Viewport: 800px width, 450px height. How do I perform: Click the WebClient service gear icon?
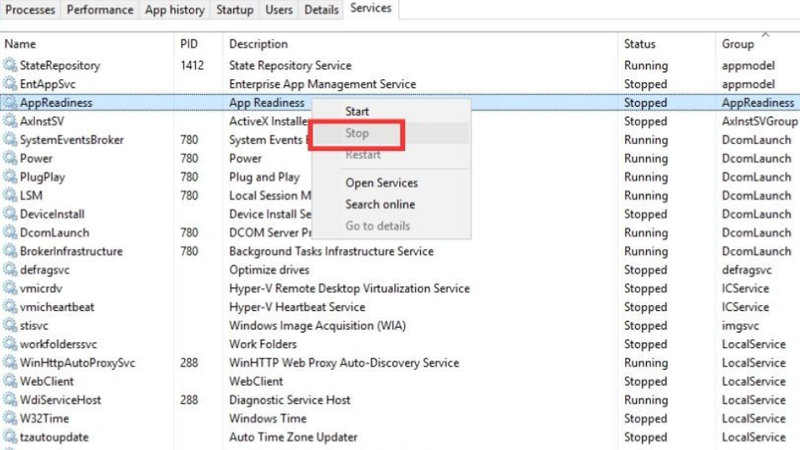(10, 381)
